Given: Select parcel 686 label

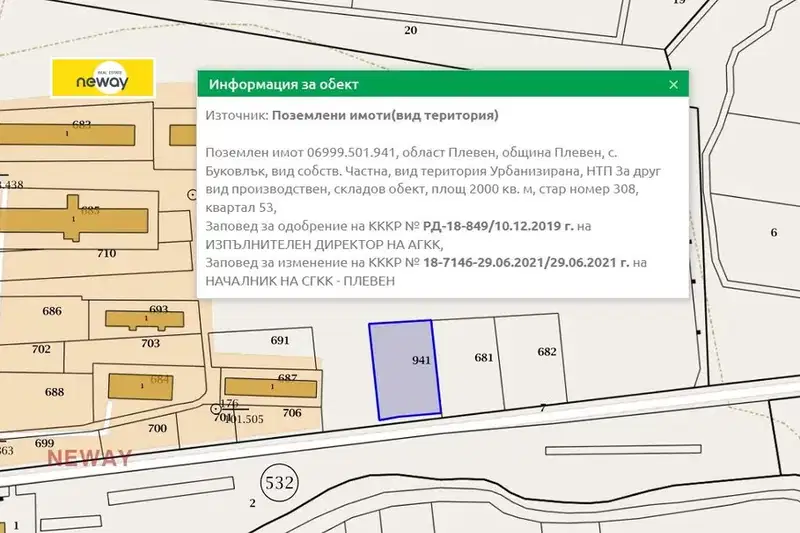Looking at the screenshot, I should (52, 311).
